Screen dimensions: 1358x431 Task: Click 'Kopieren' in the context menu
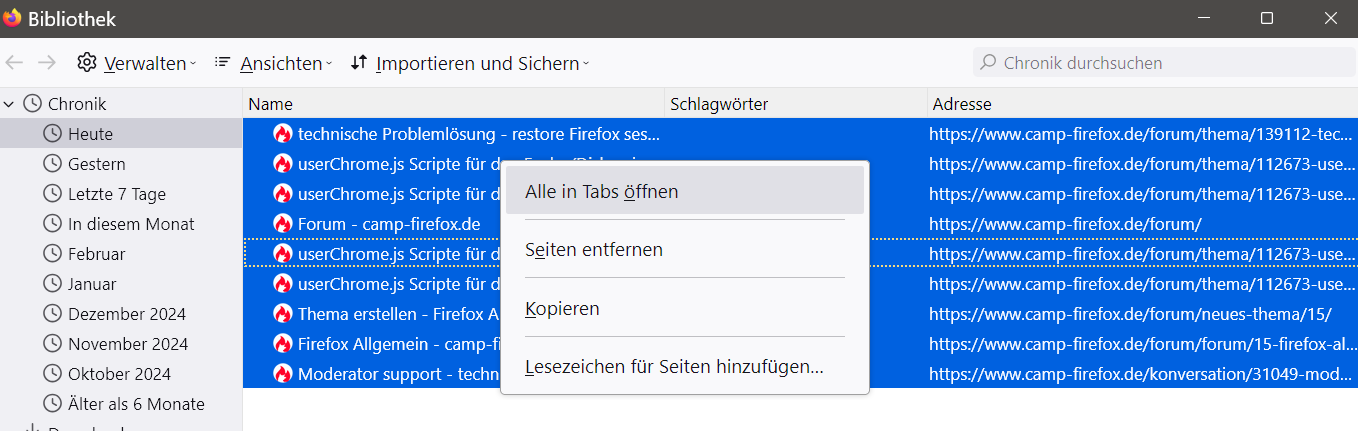pos(562,309)
